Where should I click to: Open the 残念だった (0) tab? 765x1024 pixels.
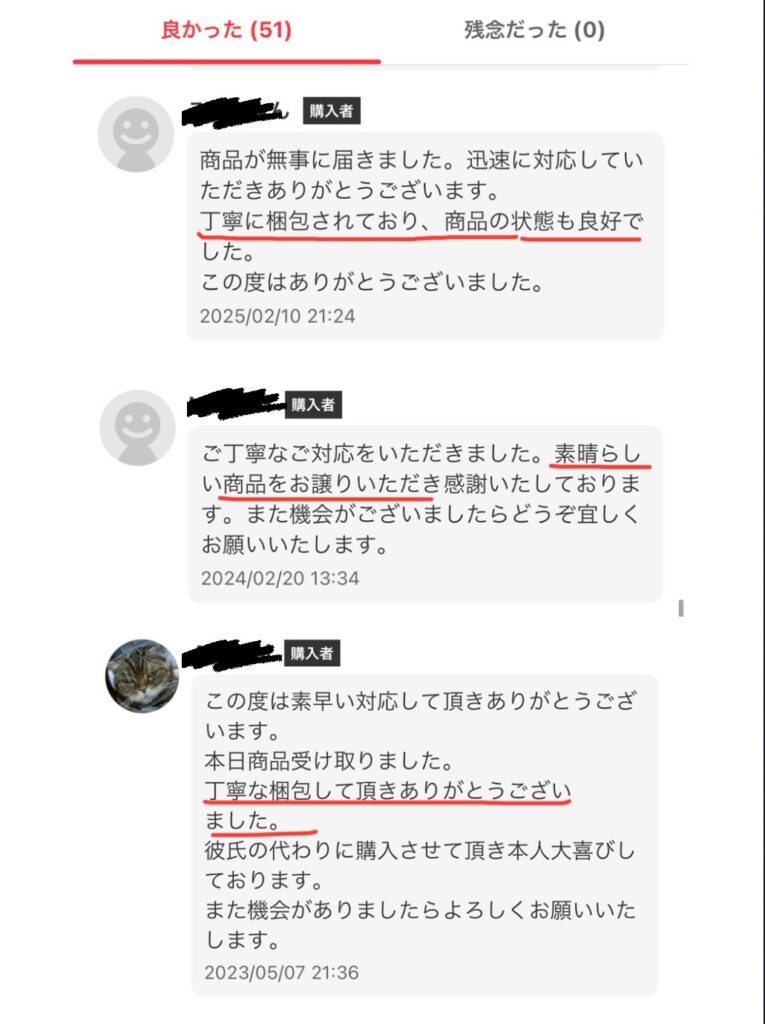(534, 30)
